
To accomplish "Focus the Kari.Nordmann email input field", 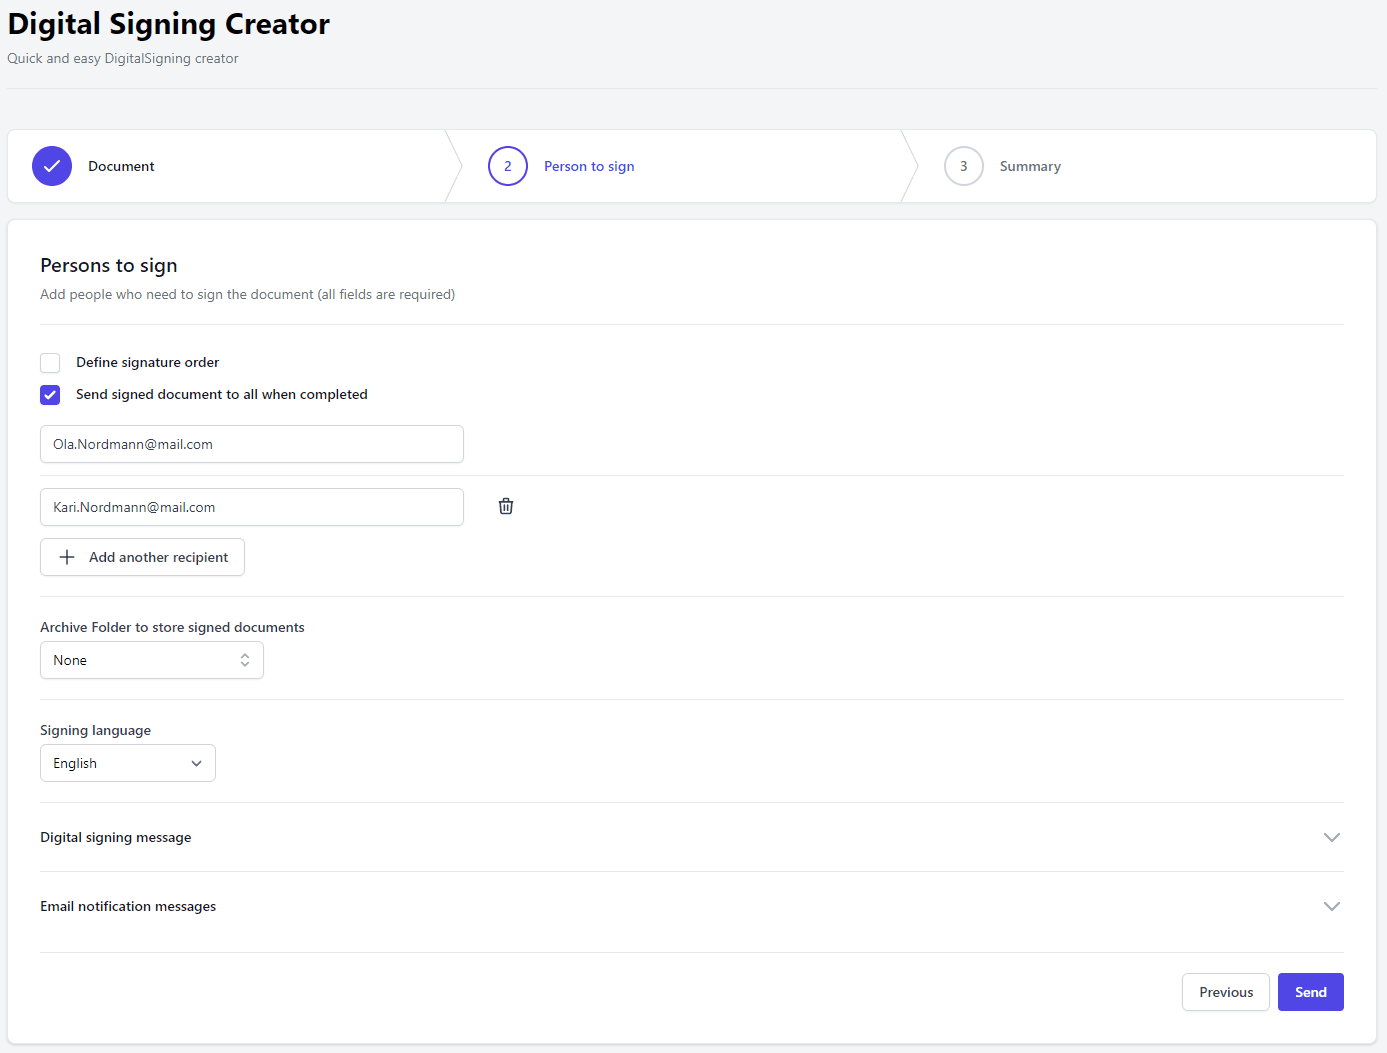I will pyautogui.click(x=252, y=507).
